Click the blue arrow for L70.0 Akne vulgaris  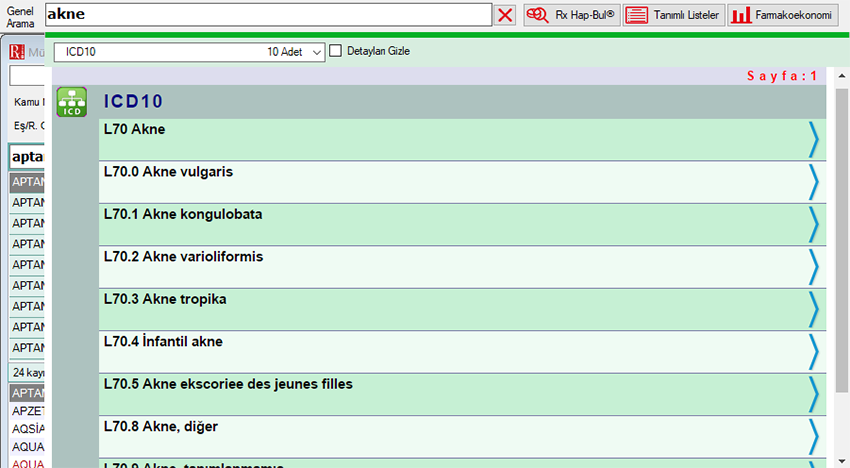point(813,182)
